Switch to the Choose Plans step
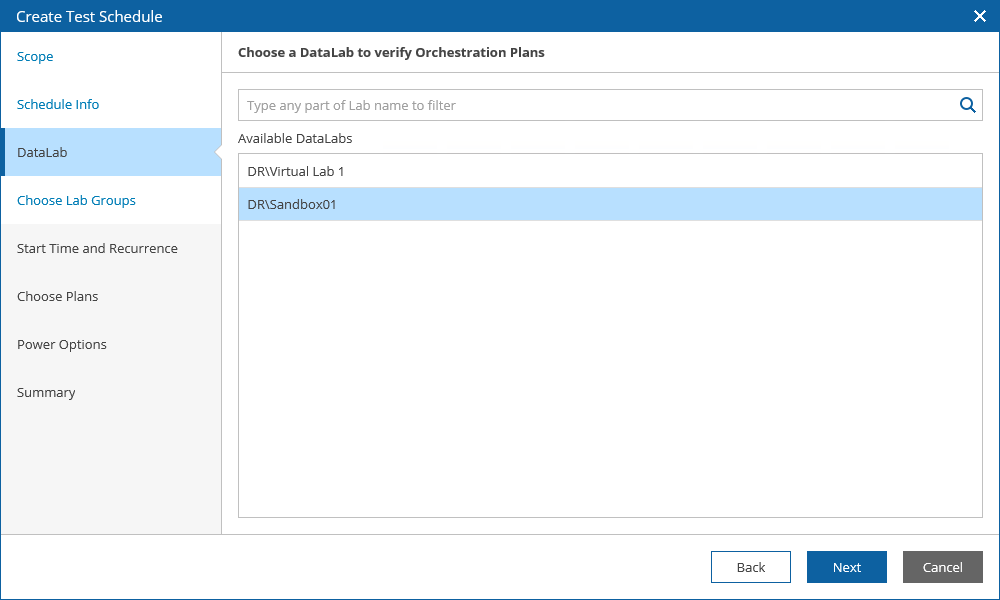 57,297
